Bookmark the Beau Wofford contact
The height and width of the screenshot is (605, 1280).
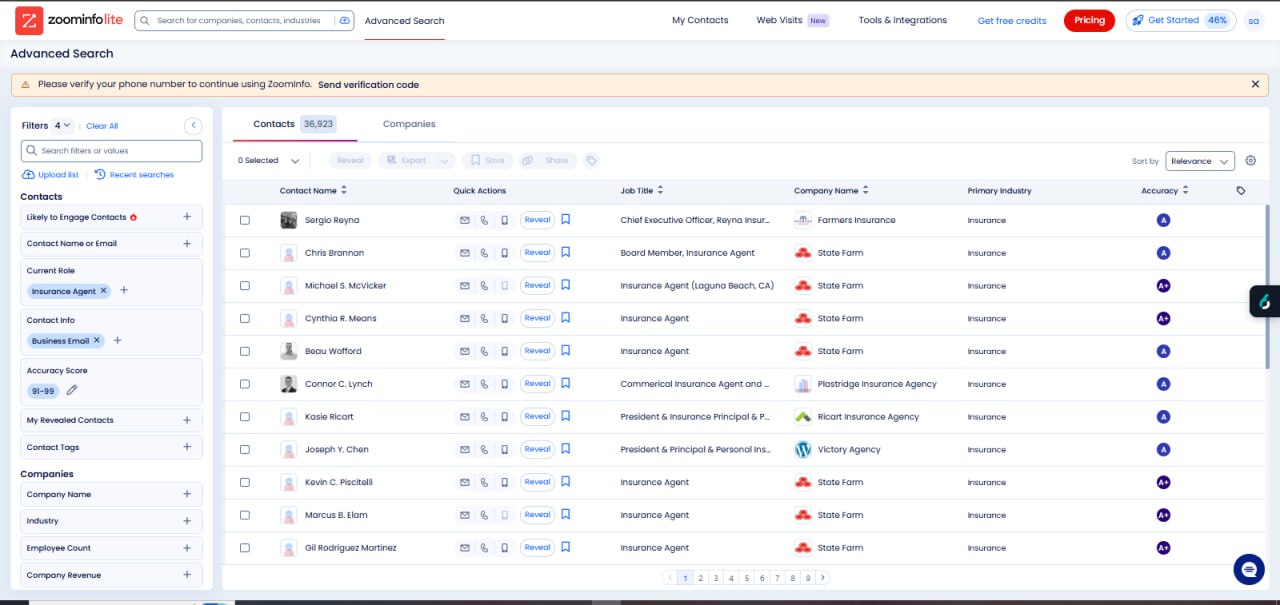(565, 351)
